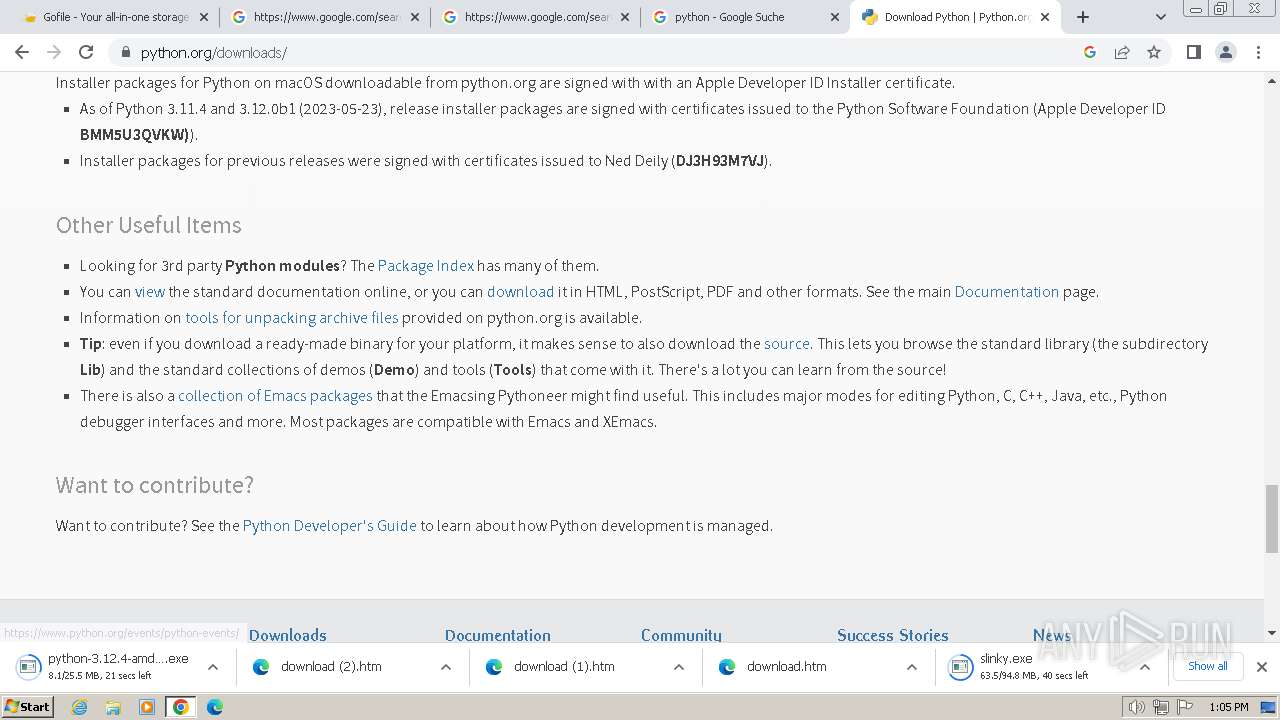The image size is (1280, 720).
Task: Open the Chrome three-dot menu
Action: pos(1258,52)
